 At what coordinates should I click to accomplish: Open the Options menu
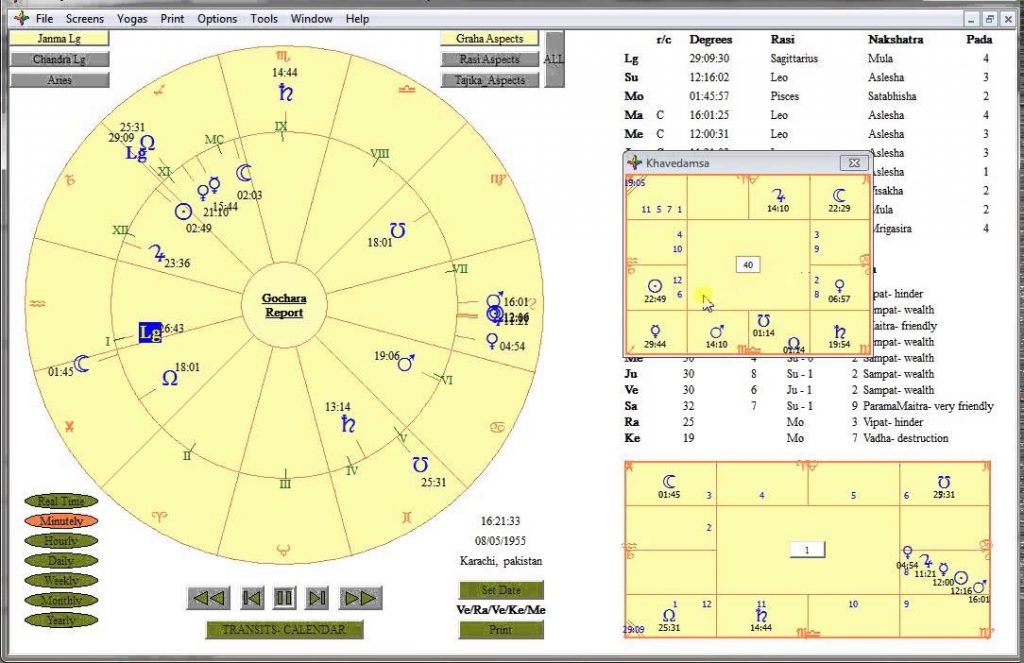pyautogui.click(x=216, y=18)
